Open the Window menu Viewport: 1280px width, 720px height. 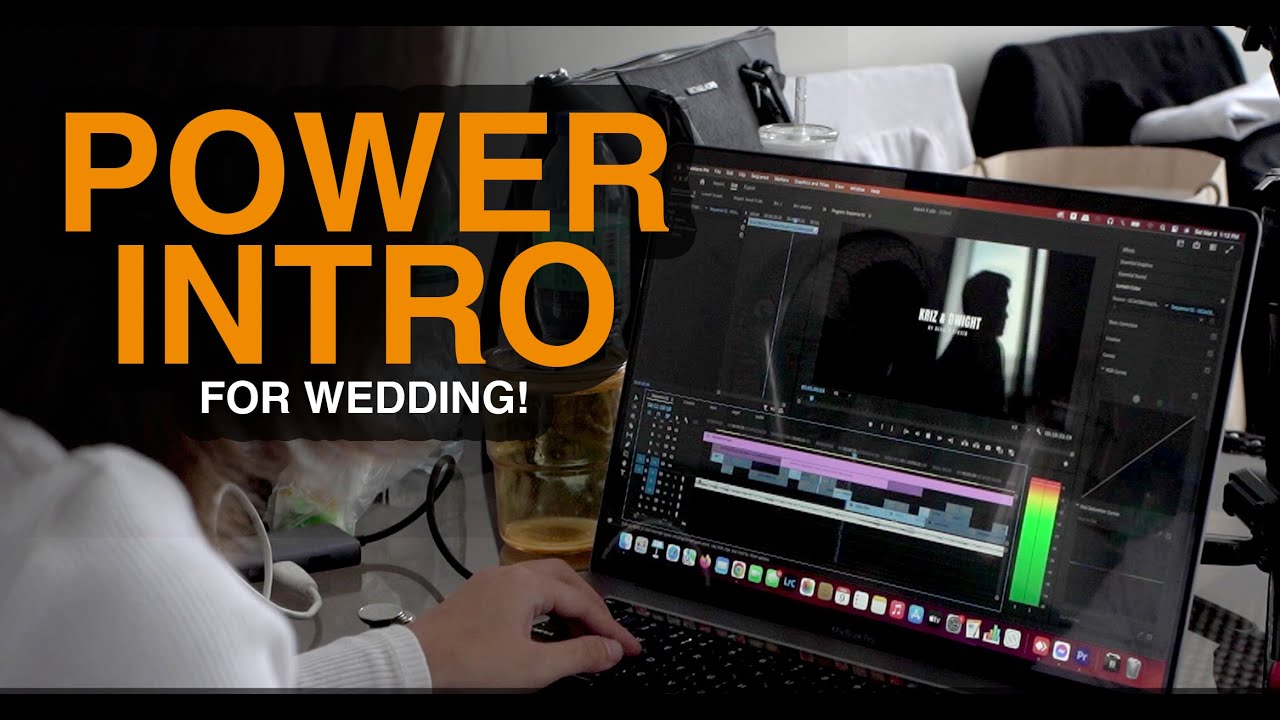(857, 189)
